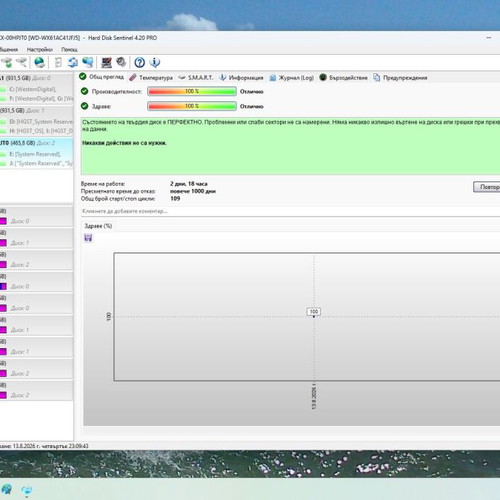Click the 'Никакви действия не са нужни.' text
Viewport: 500px width, 500px height.
[124, 143]
